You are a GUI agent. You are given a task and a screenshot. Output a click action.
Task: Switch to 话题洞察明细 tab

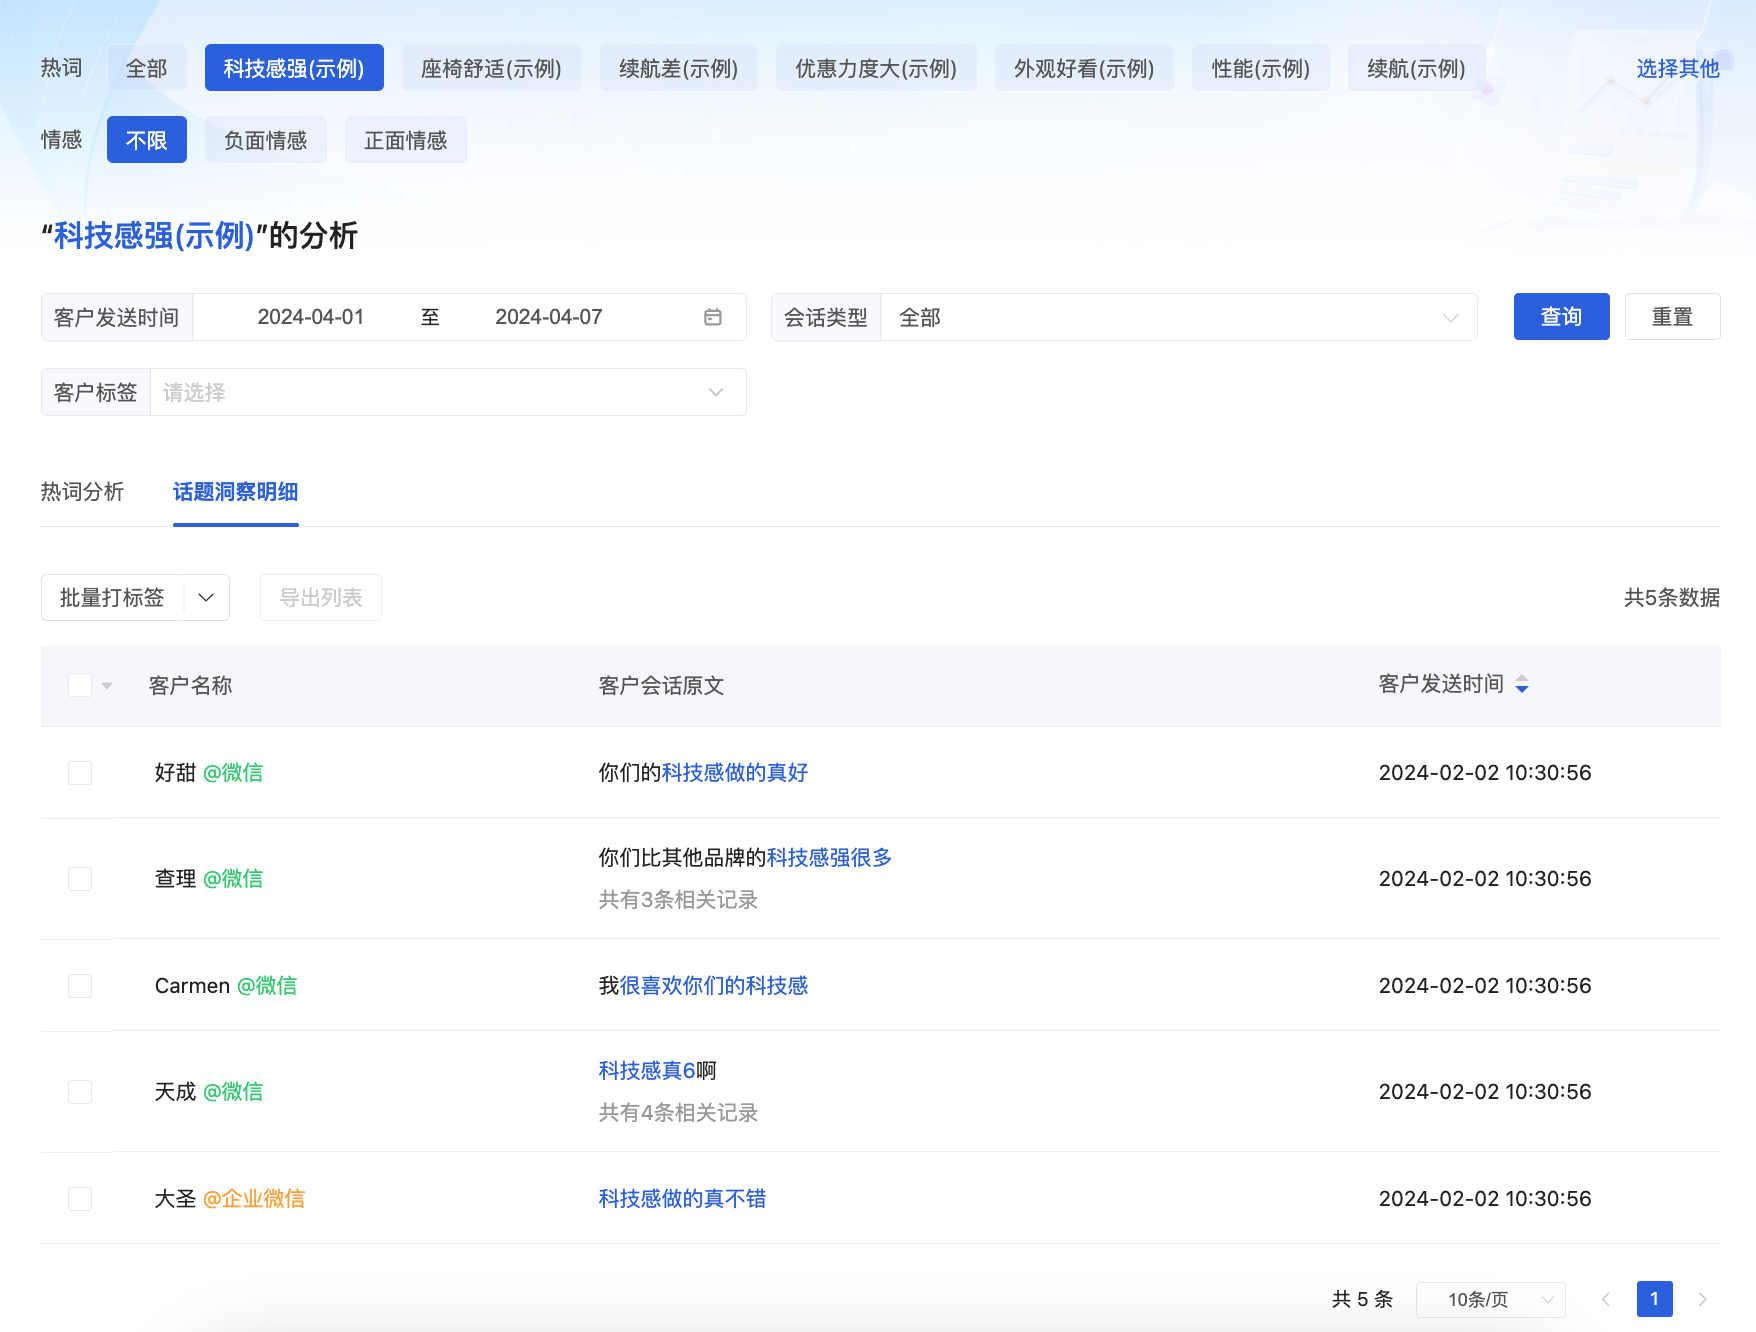pos(236,492)
